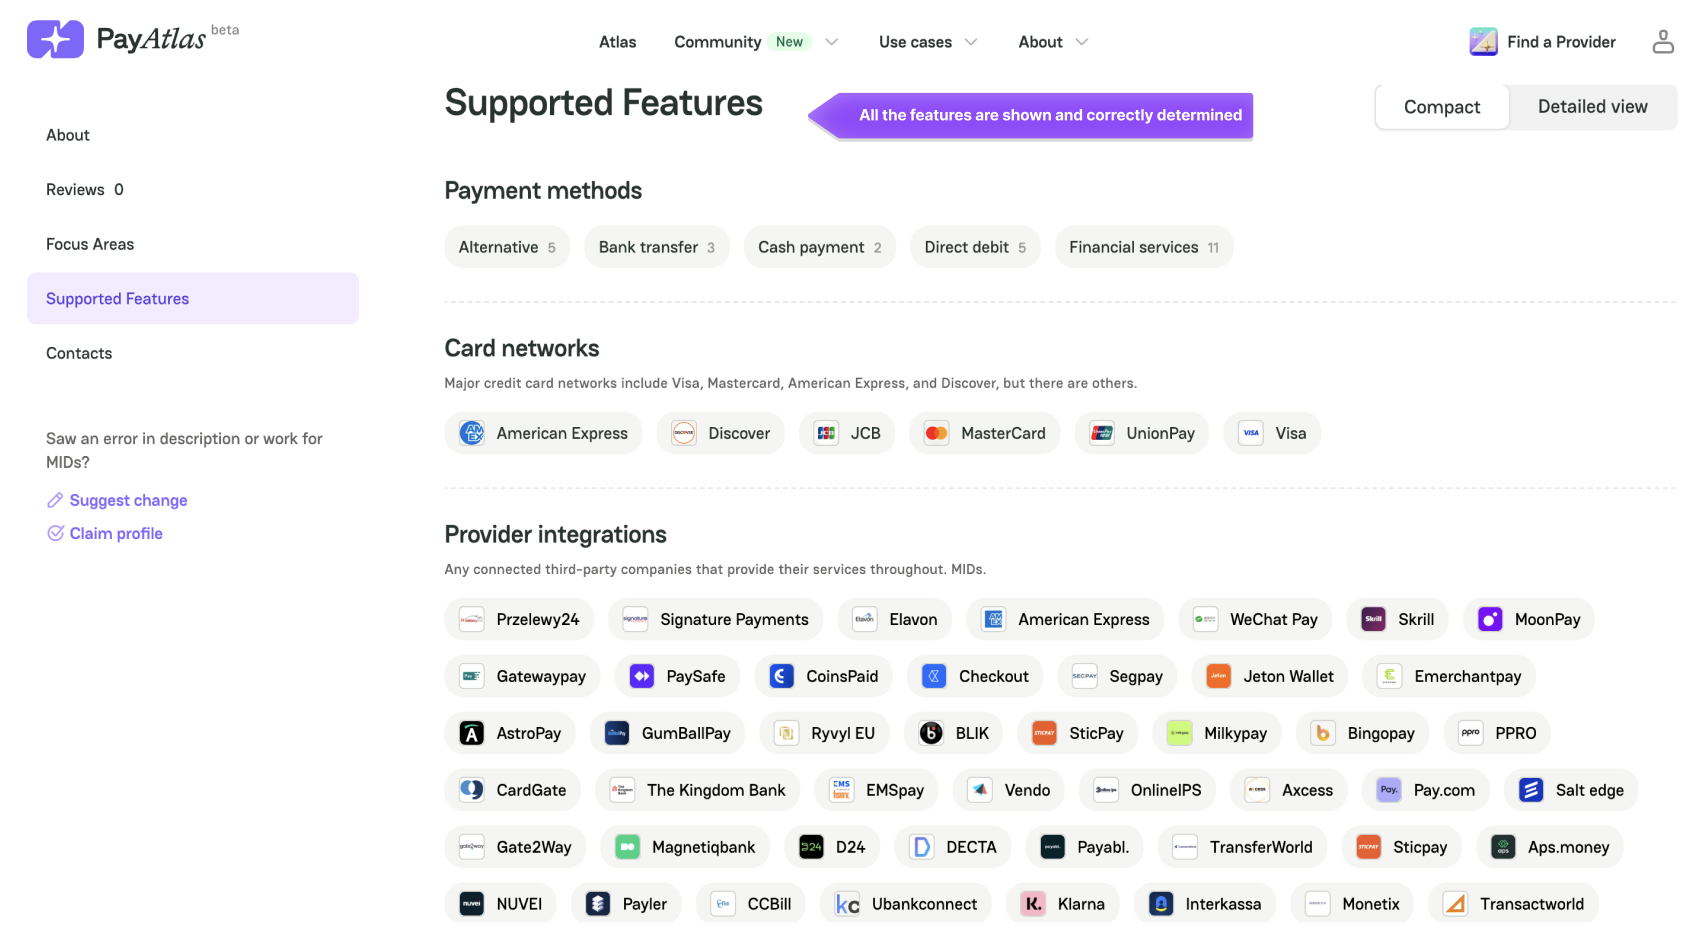Click the PayAtlas logo icon
Screen dimensions: 1706x934
[55, 39]
